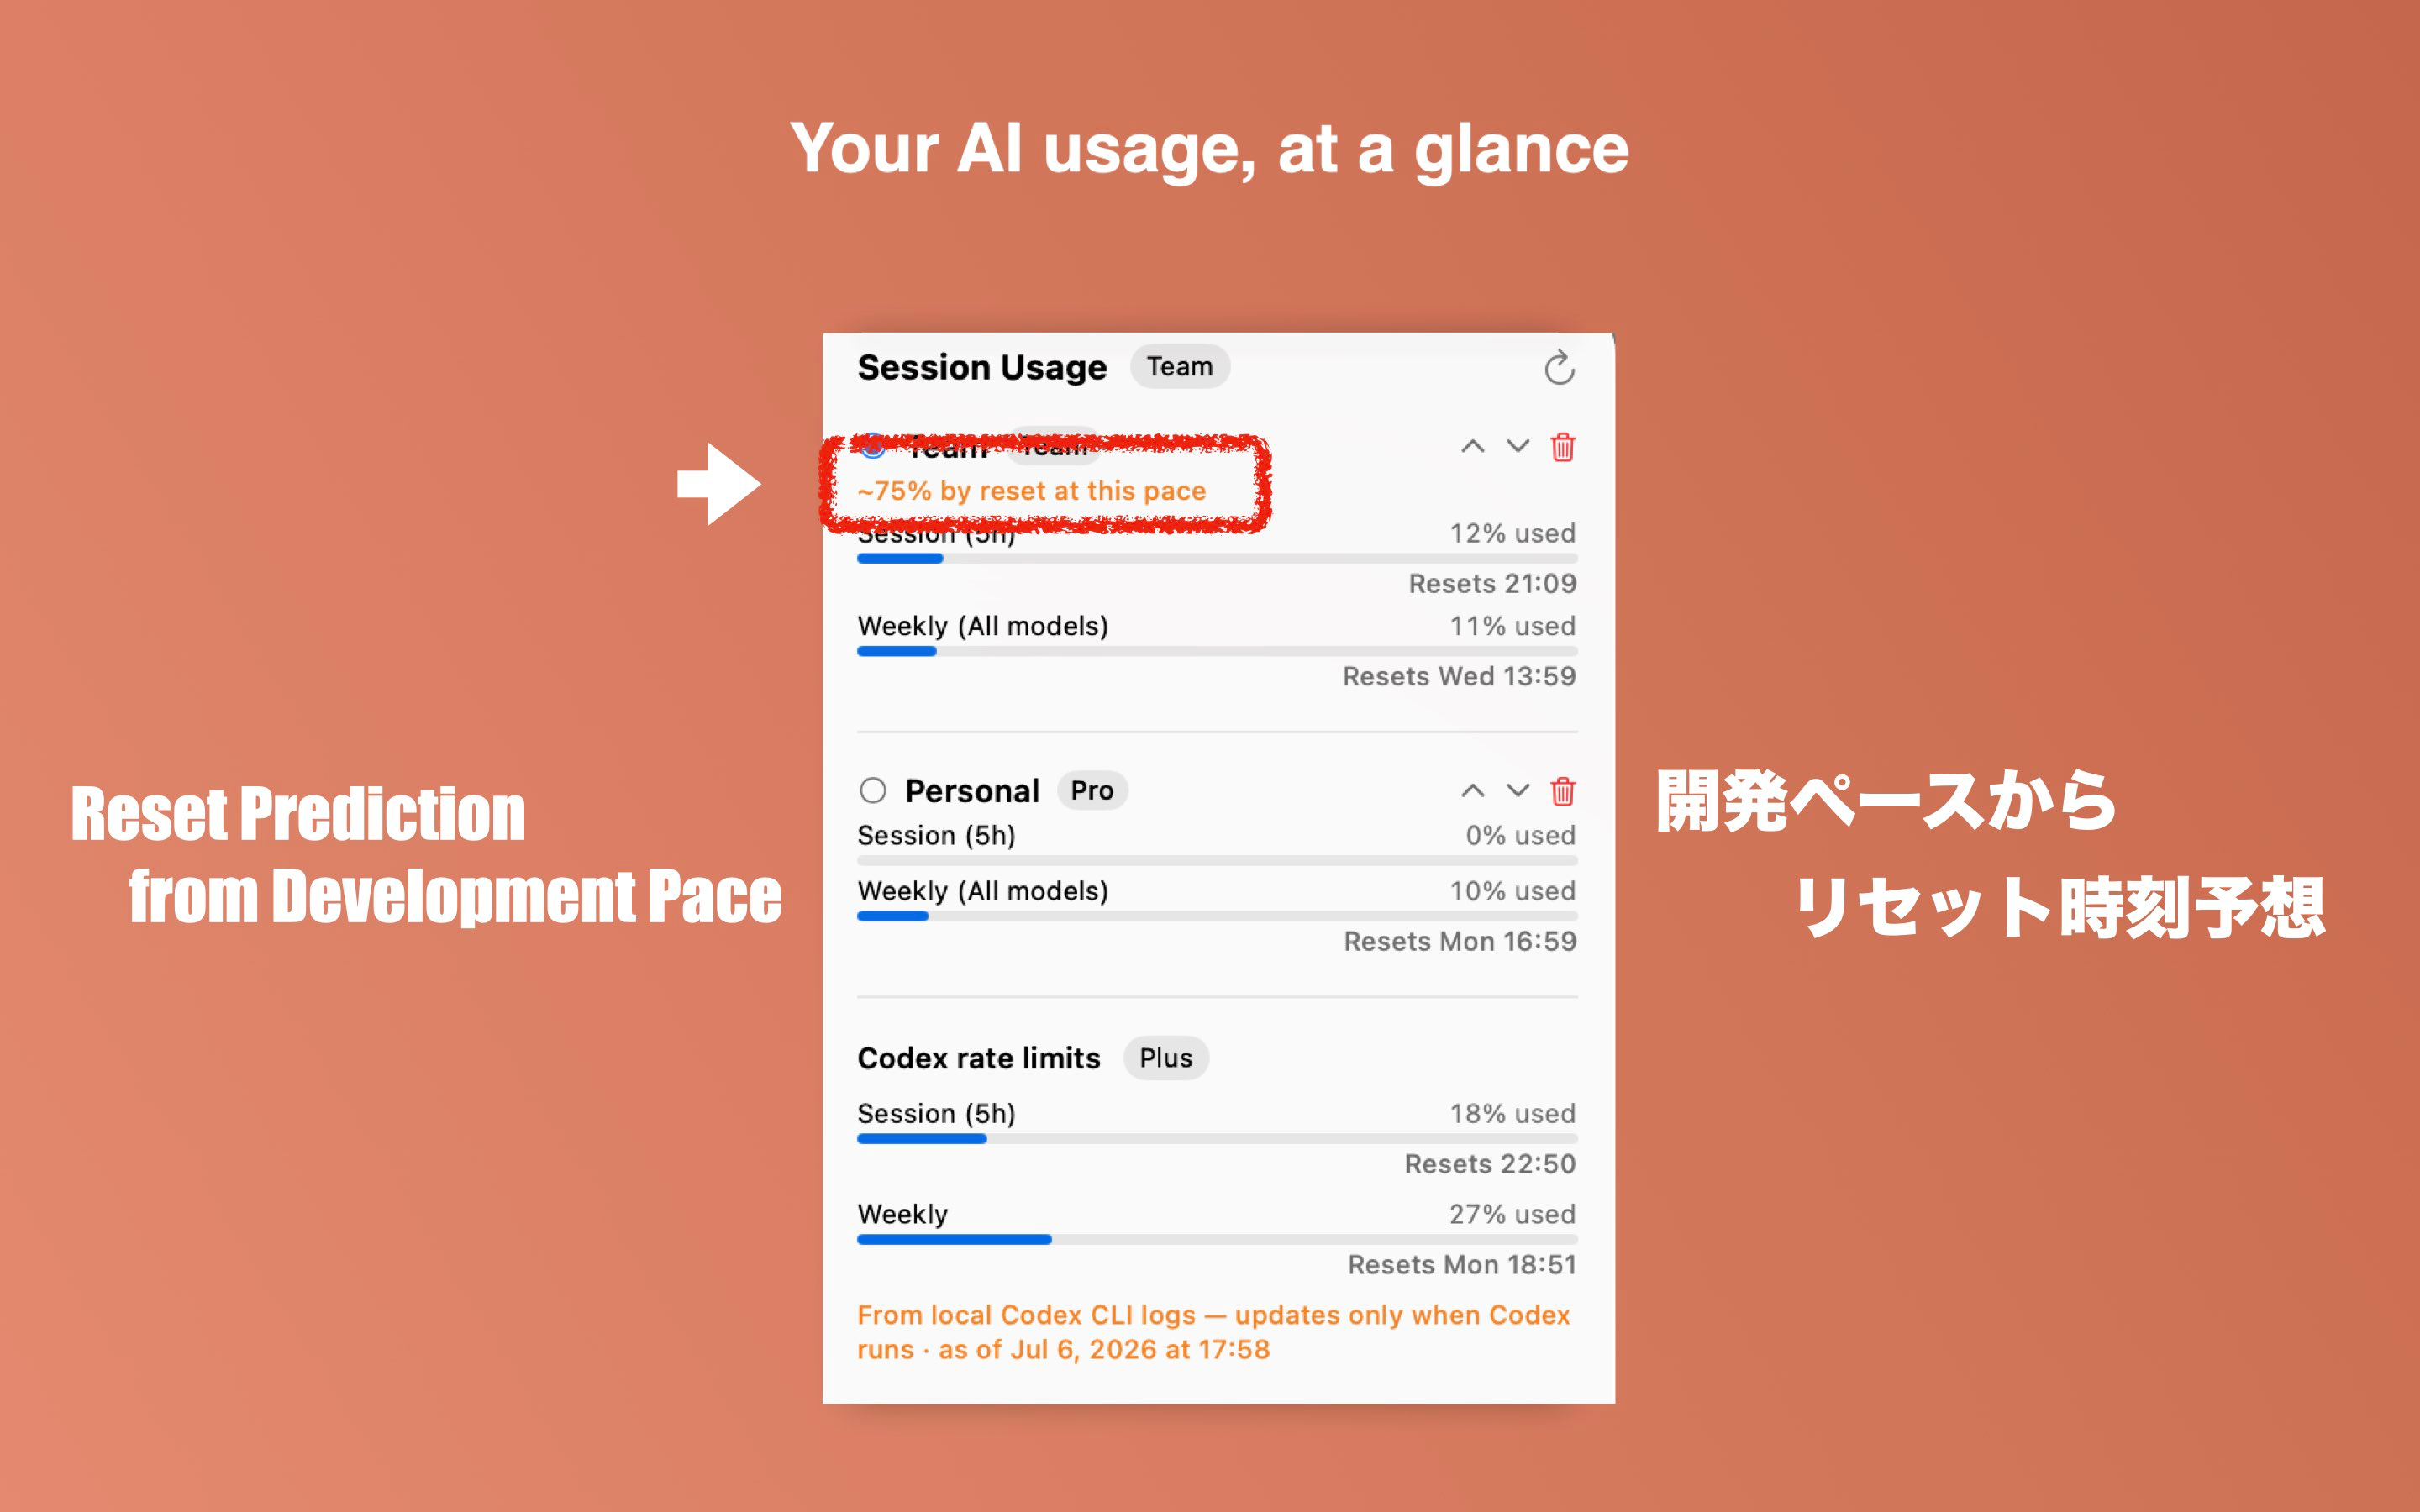Viewport: 2420px width, 1512px height.
Task: Click '10% used' in Personal weekly row
Action: 1513,891
